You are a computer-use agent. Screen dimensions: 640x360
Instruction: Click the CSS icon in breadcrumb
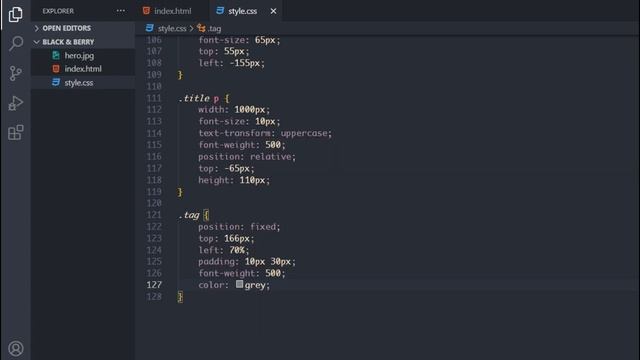149,28
